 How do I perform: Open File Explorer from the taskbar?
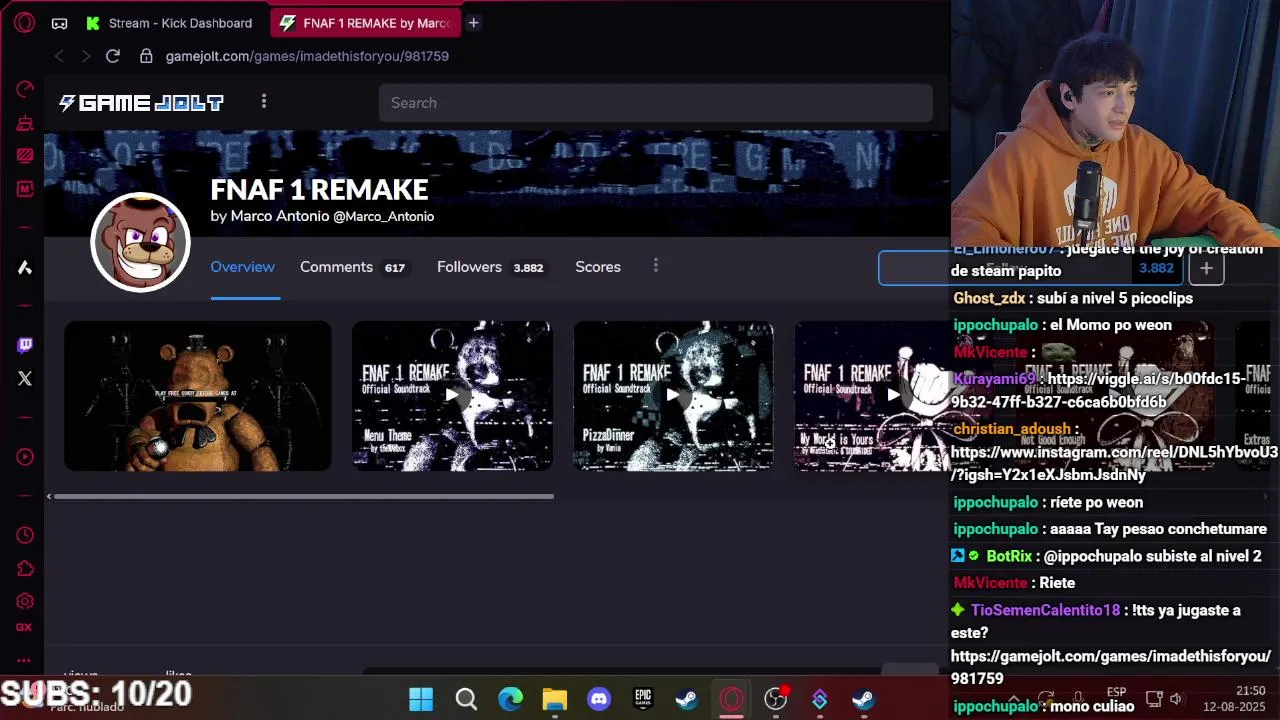[555, 699]
